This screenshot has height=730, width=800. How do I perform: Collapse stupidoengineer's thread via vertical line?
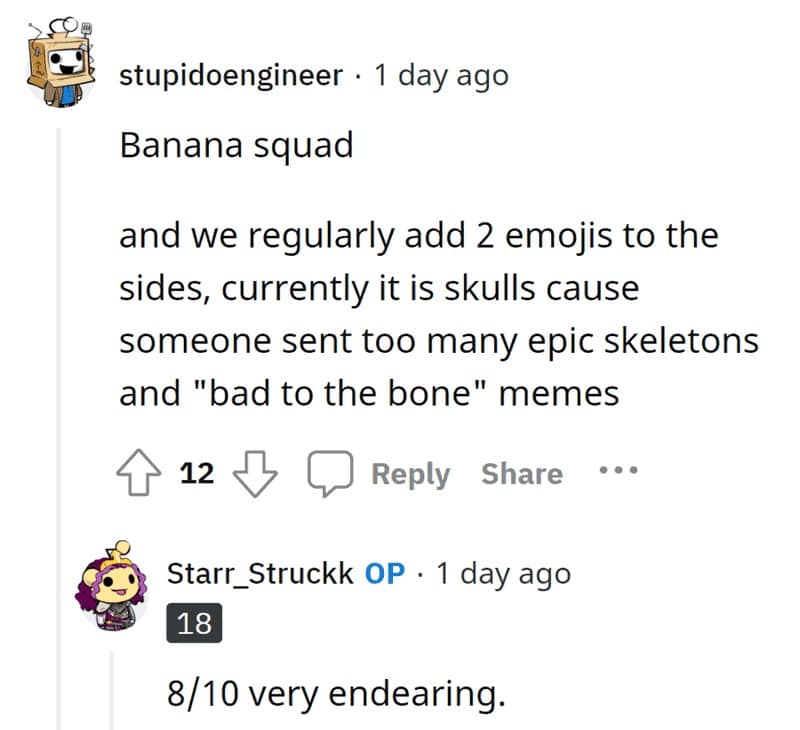pyautogui.click(x=58, y=400)
